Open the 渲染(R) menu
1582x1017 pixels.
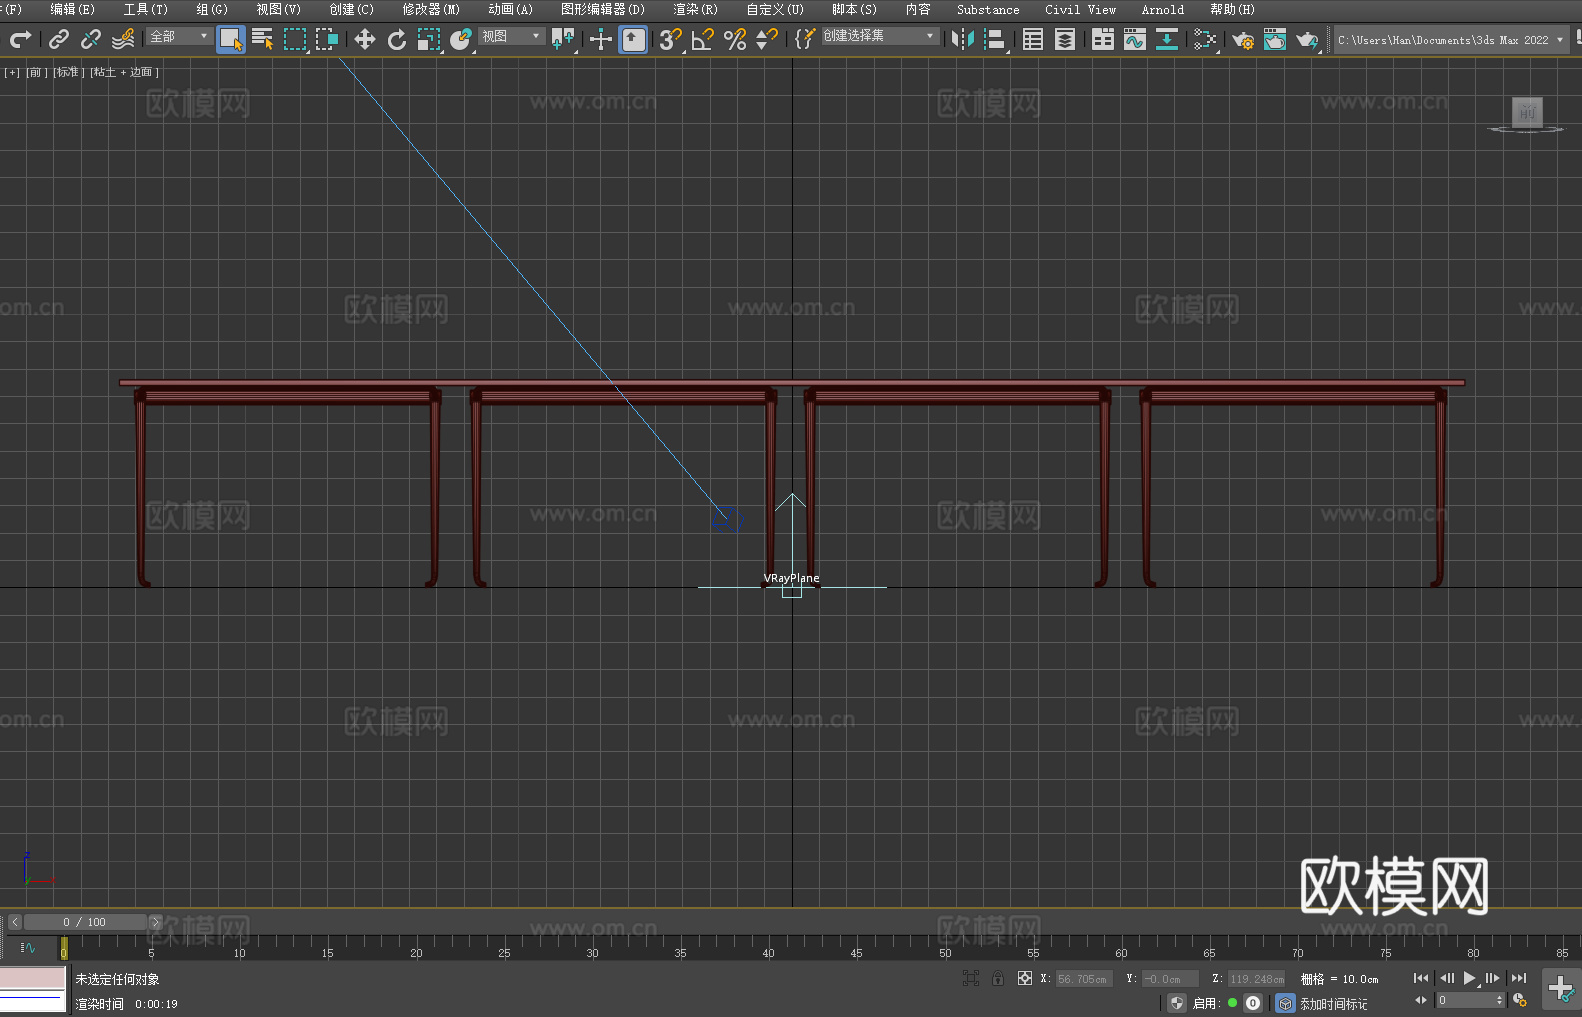pos(695,9)
